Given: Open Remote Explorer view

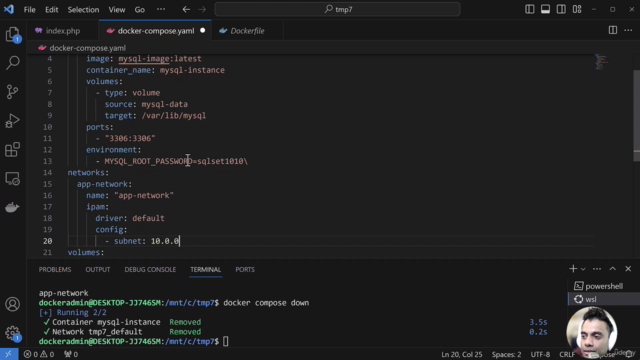Looking at the screenshot, I should coord(13,179).
